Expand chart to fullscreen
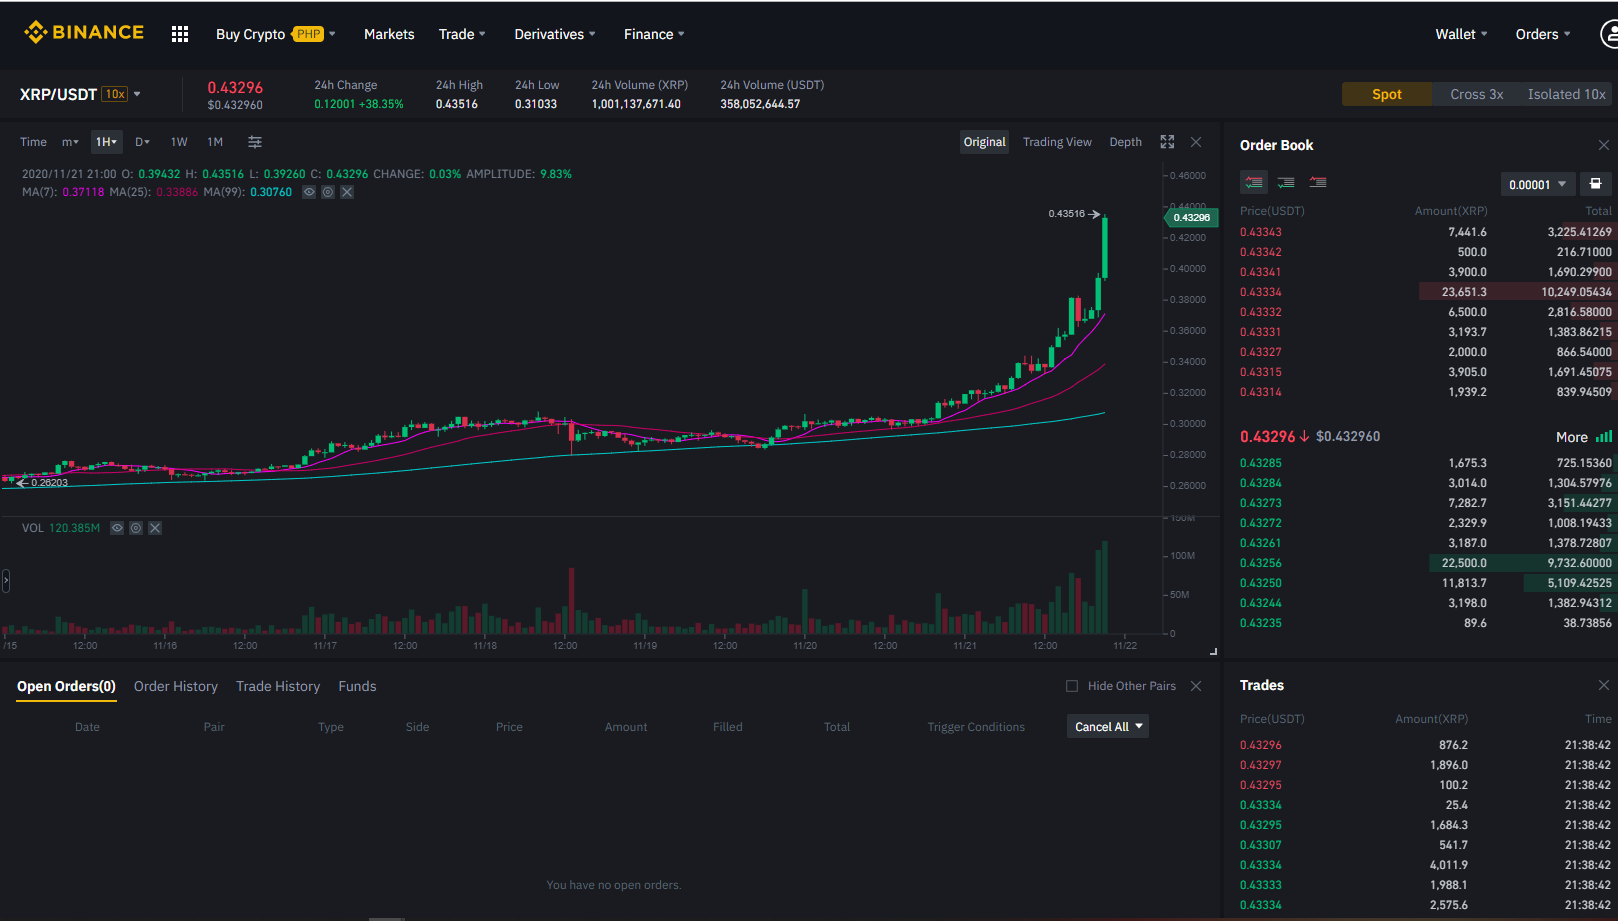 tap(1167, 142)
